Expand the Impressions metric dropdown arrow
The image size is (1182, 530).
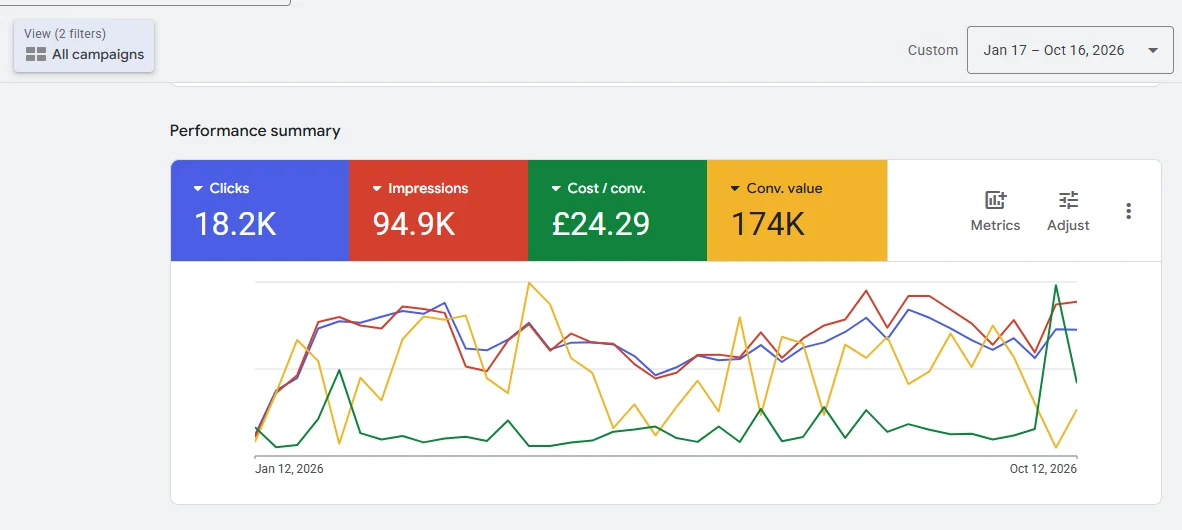click(x=377, y=188)
